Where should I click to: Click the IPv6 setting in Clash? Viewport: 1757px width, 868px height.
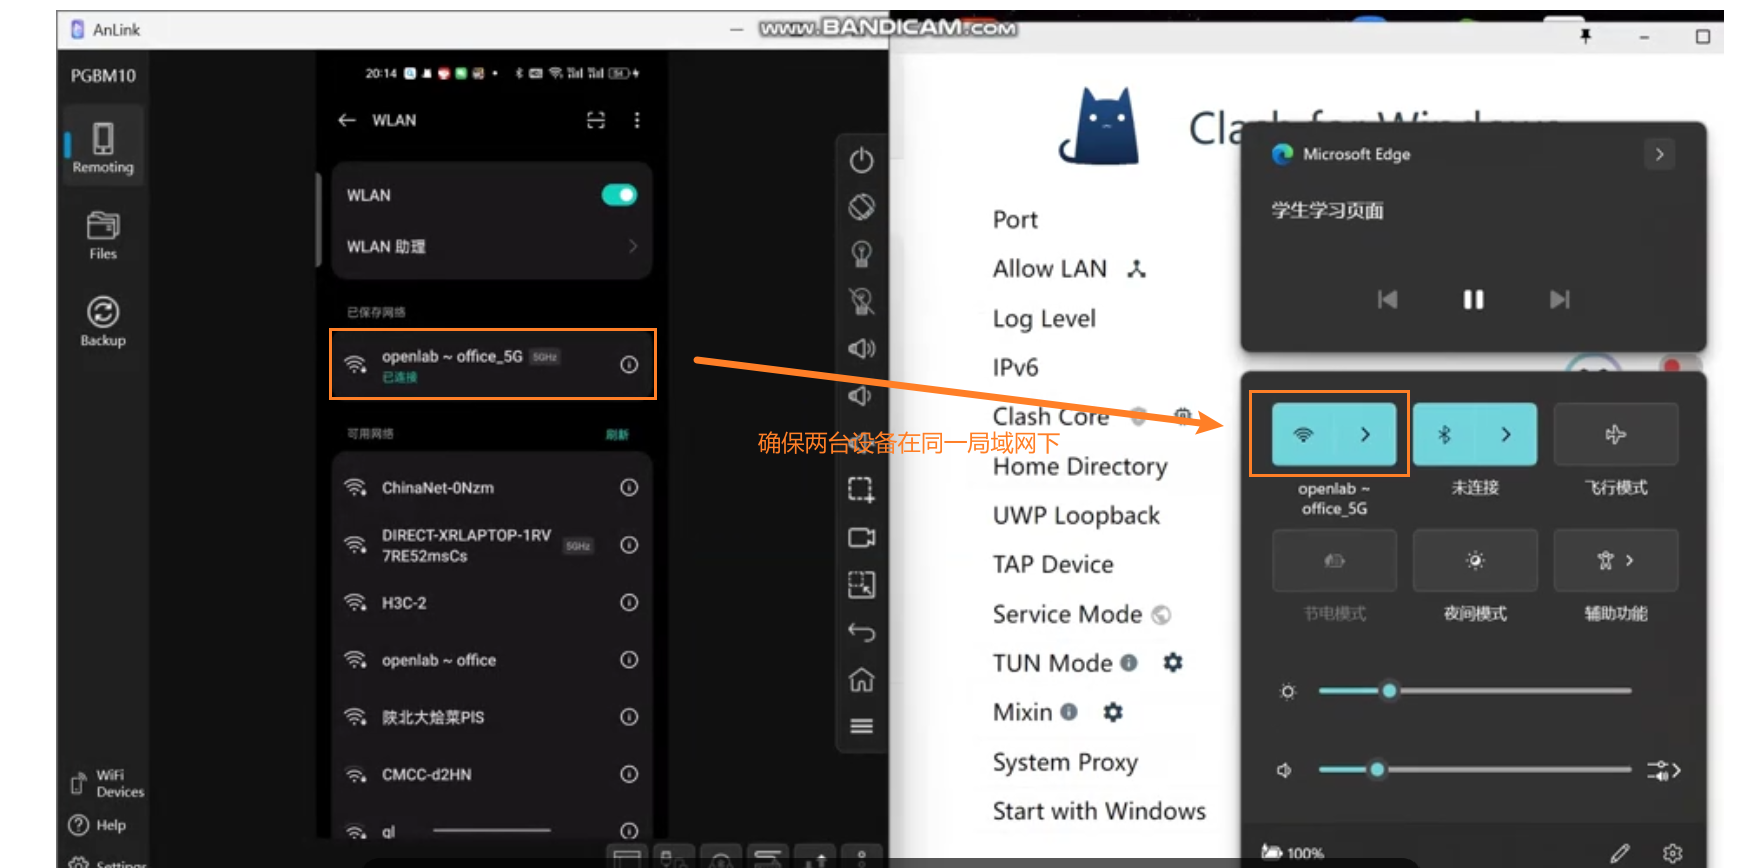[1015, 368]
